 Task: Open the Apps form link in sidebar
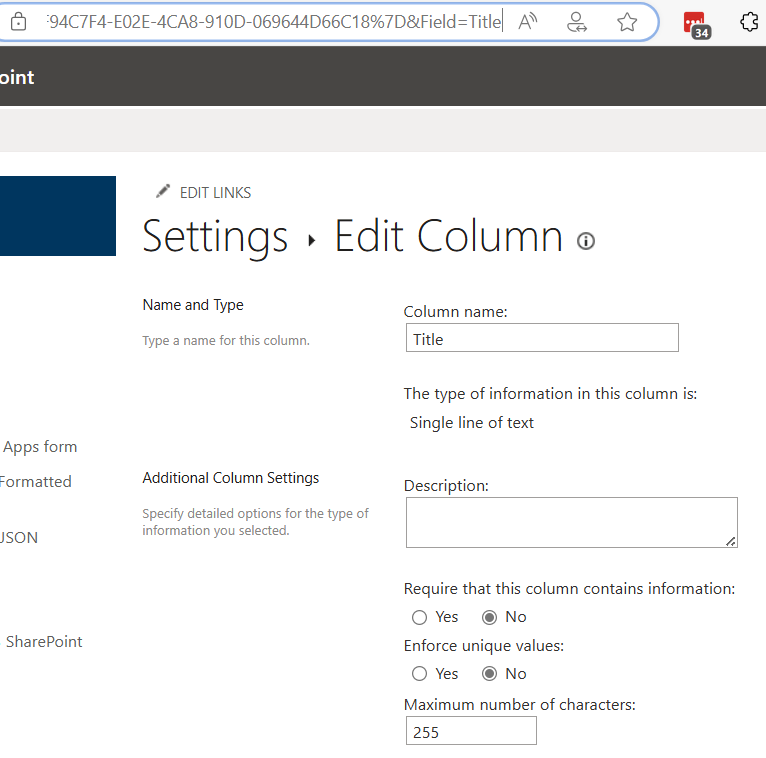(40, 447)
